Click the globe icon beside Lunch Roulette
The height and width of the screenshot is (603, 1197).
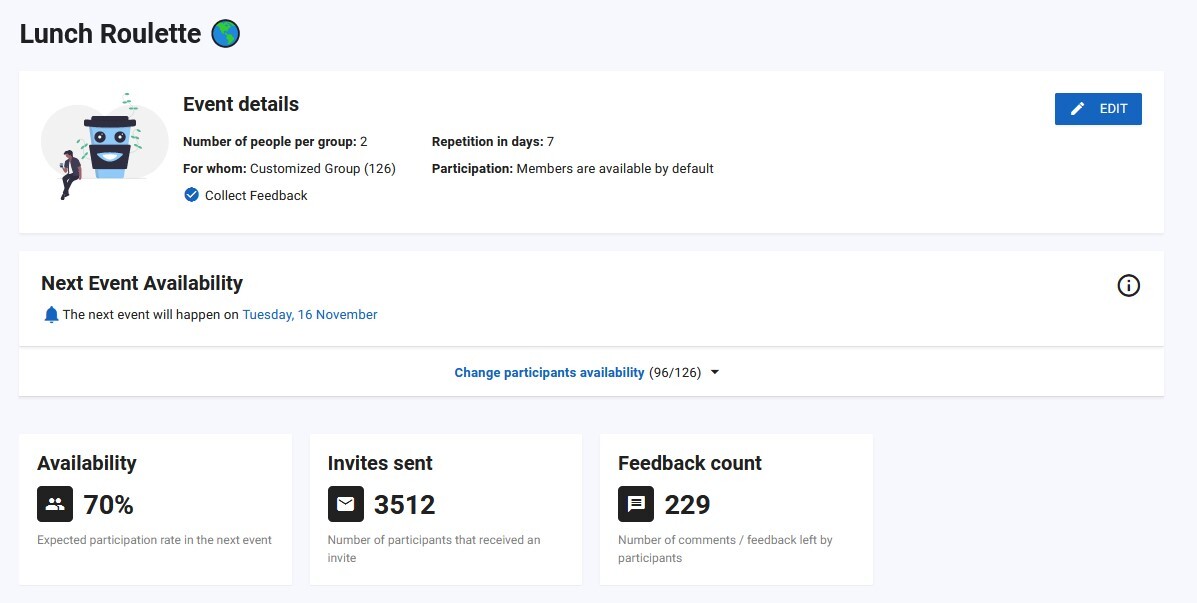pyautogui.click(x=226, y=34)
